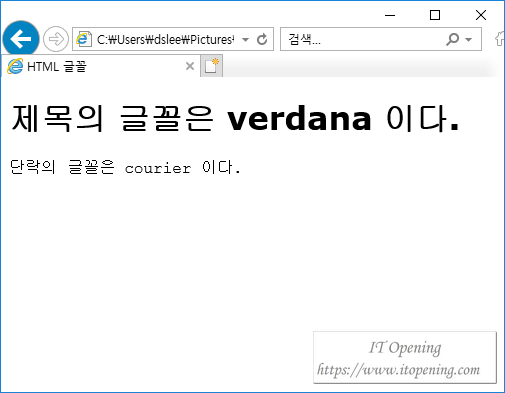Image resolution: width=505 pixels, height=393 pixels.
Task: Click the https://www.itopening.com watermark address
Action: (x=399, y=370)
